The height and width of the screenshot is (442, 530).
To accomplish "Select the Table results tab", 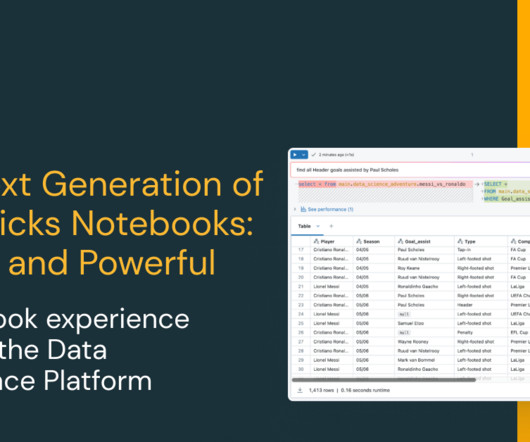I will coord(304,226).
